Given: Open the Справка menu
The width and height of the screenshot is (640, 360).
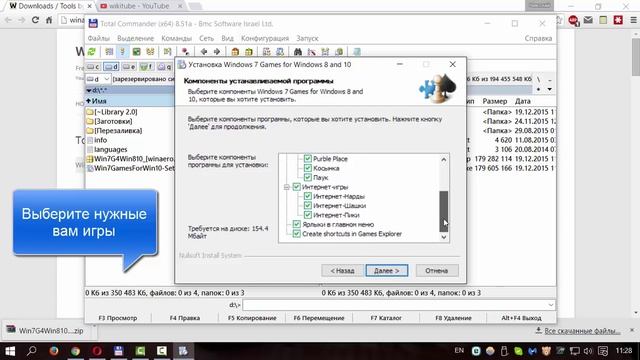Looking at the screenshot, I should click(x=538, y=38).
